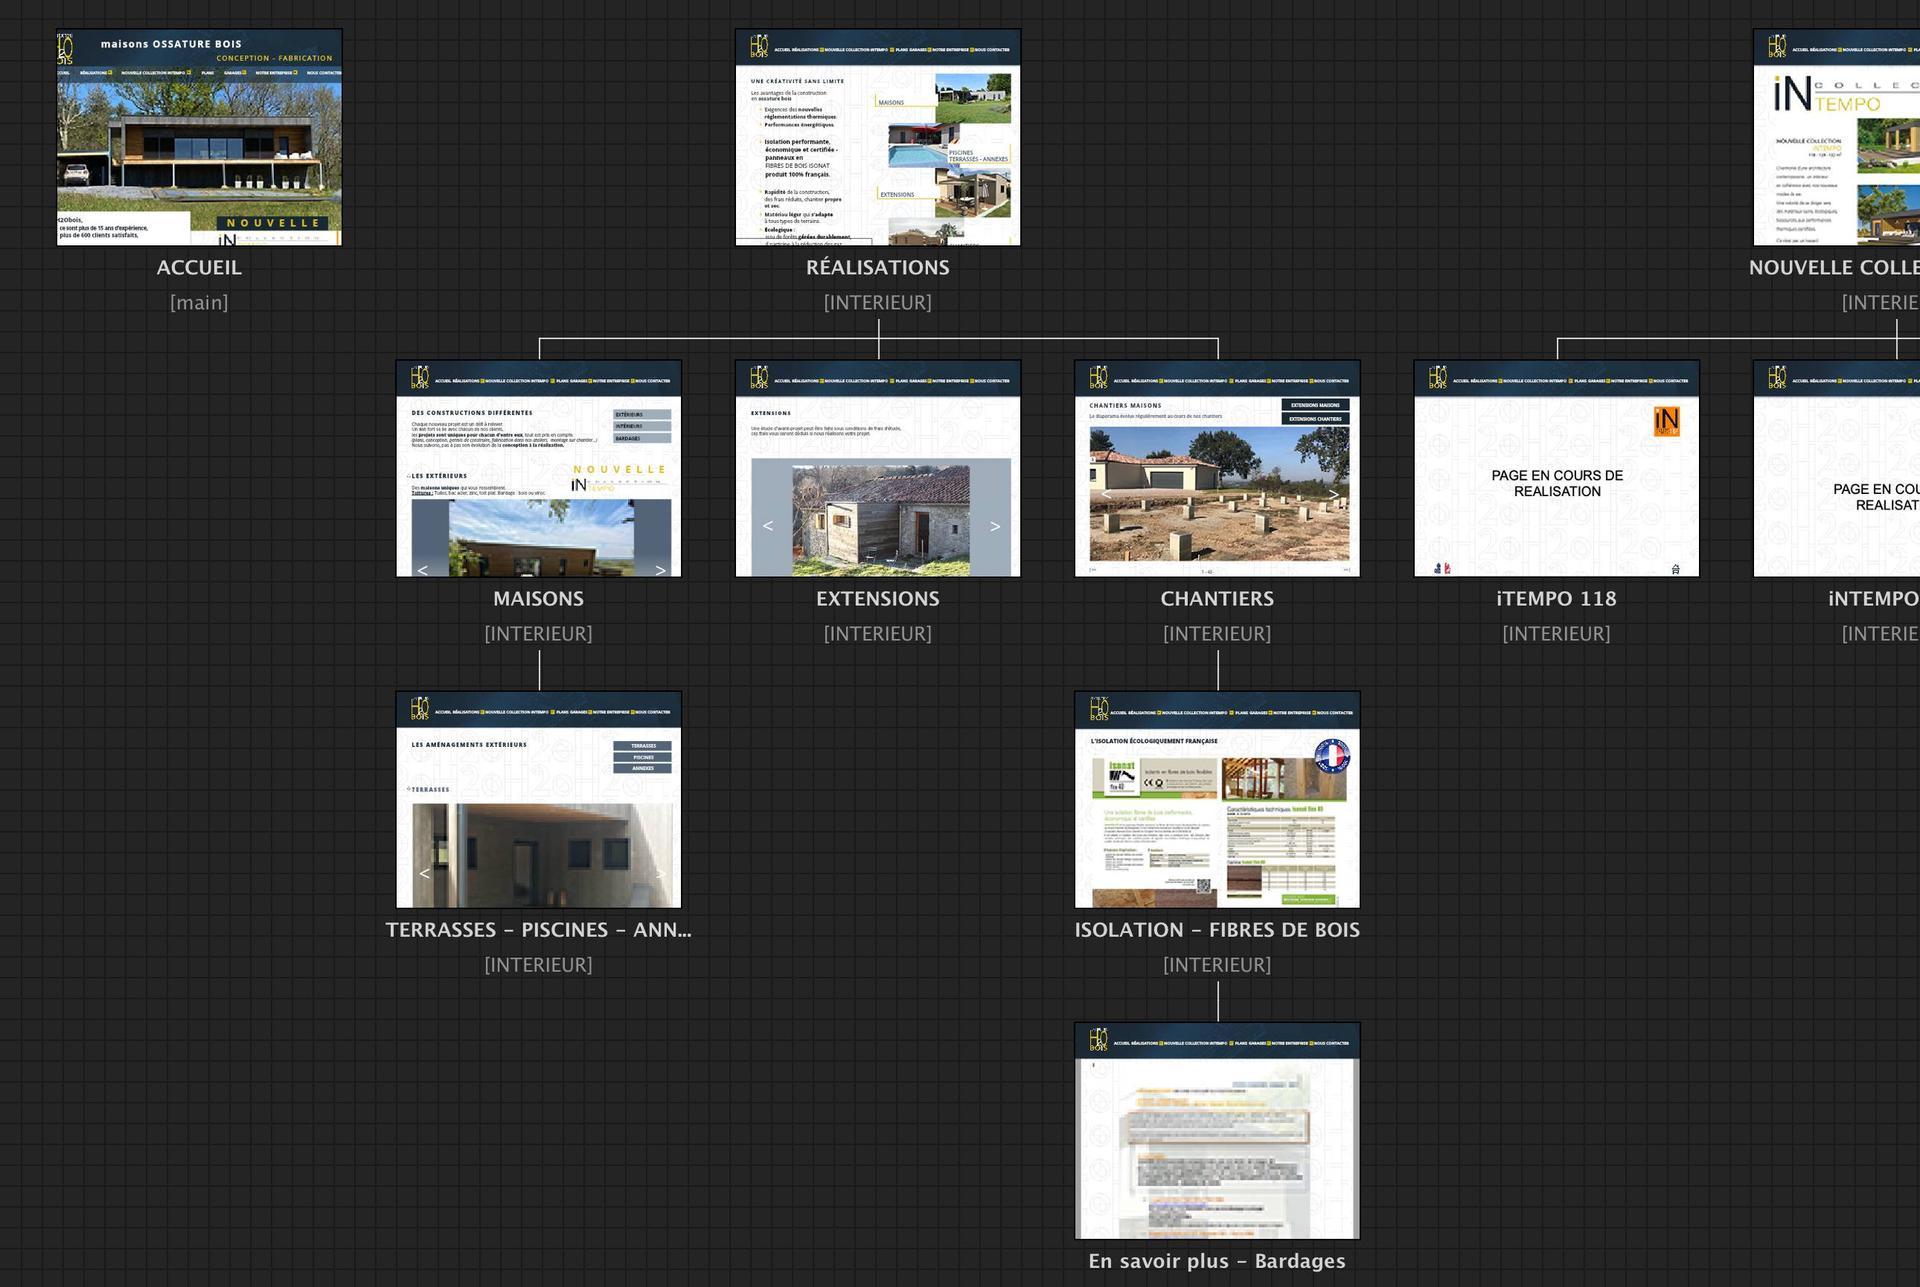Click ANNEXES button in TERRASSES thumbnail
The width and height of the screenshot is (1920, 1287).
tap(642, 768)
